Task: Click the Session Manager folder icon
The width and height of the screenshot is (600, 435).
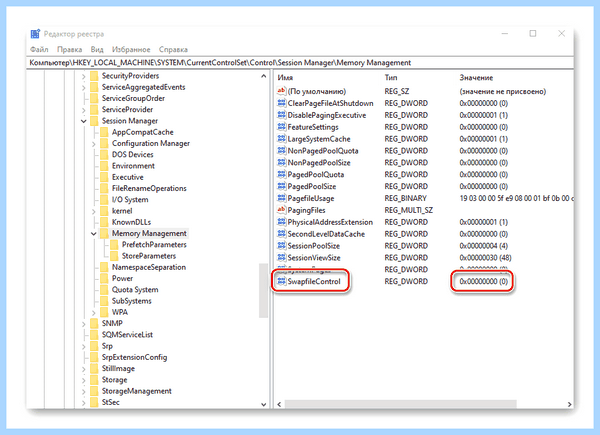Action: click(x=94, y=121)
